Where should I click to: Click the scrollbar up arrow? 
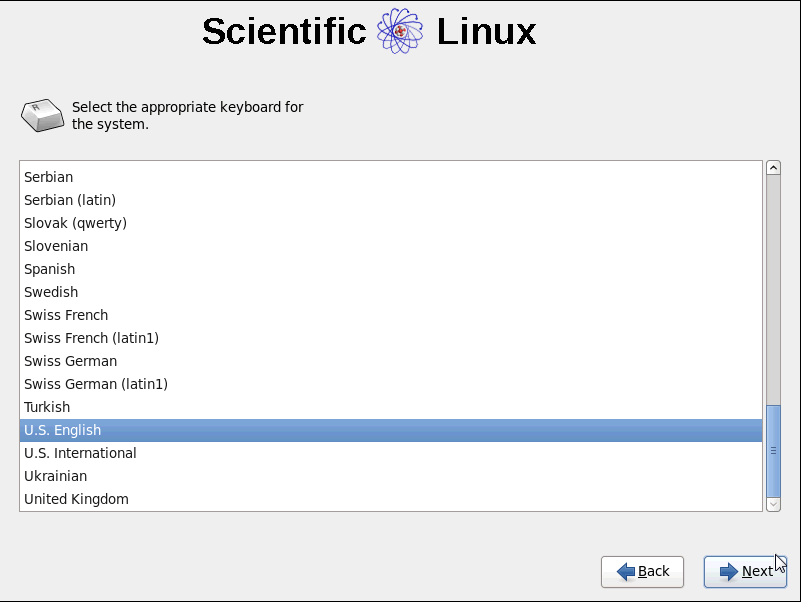point(773,168)
